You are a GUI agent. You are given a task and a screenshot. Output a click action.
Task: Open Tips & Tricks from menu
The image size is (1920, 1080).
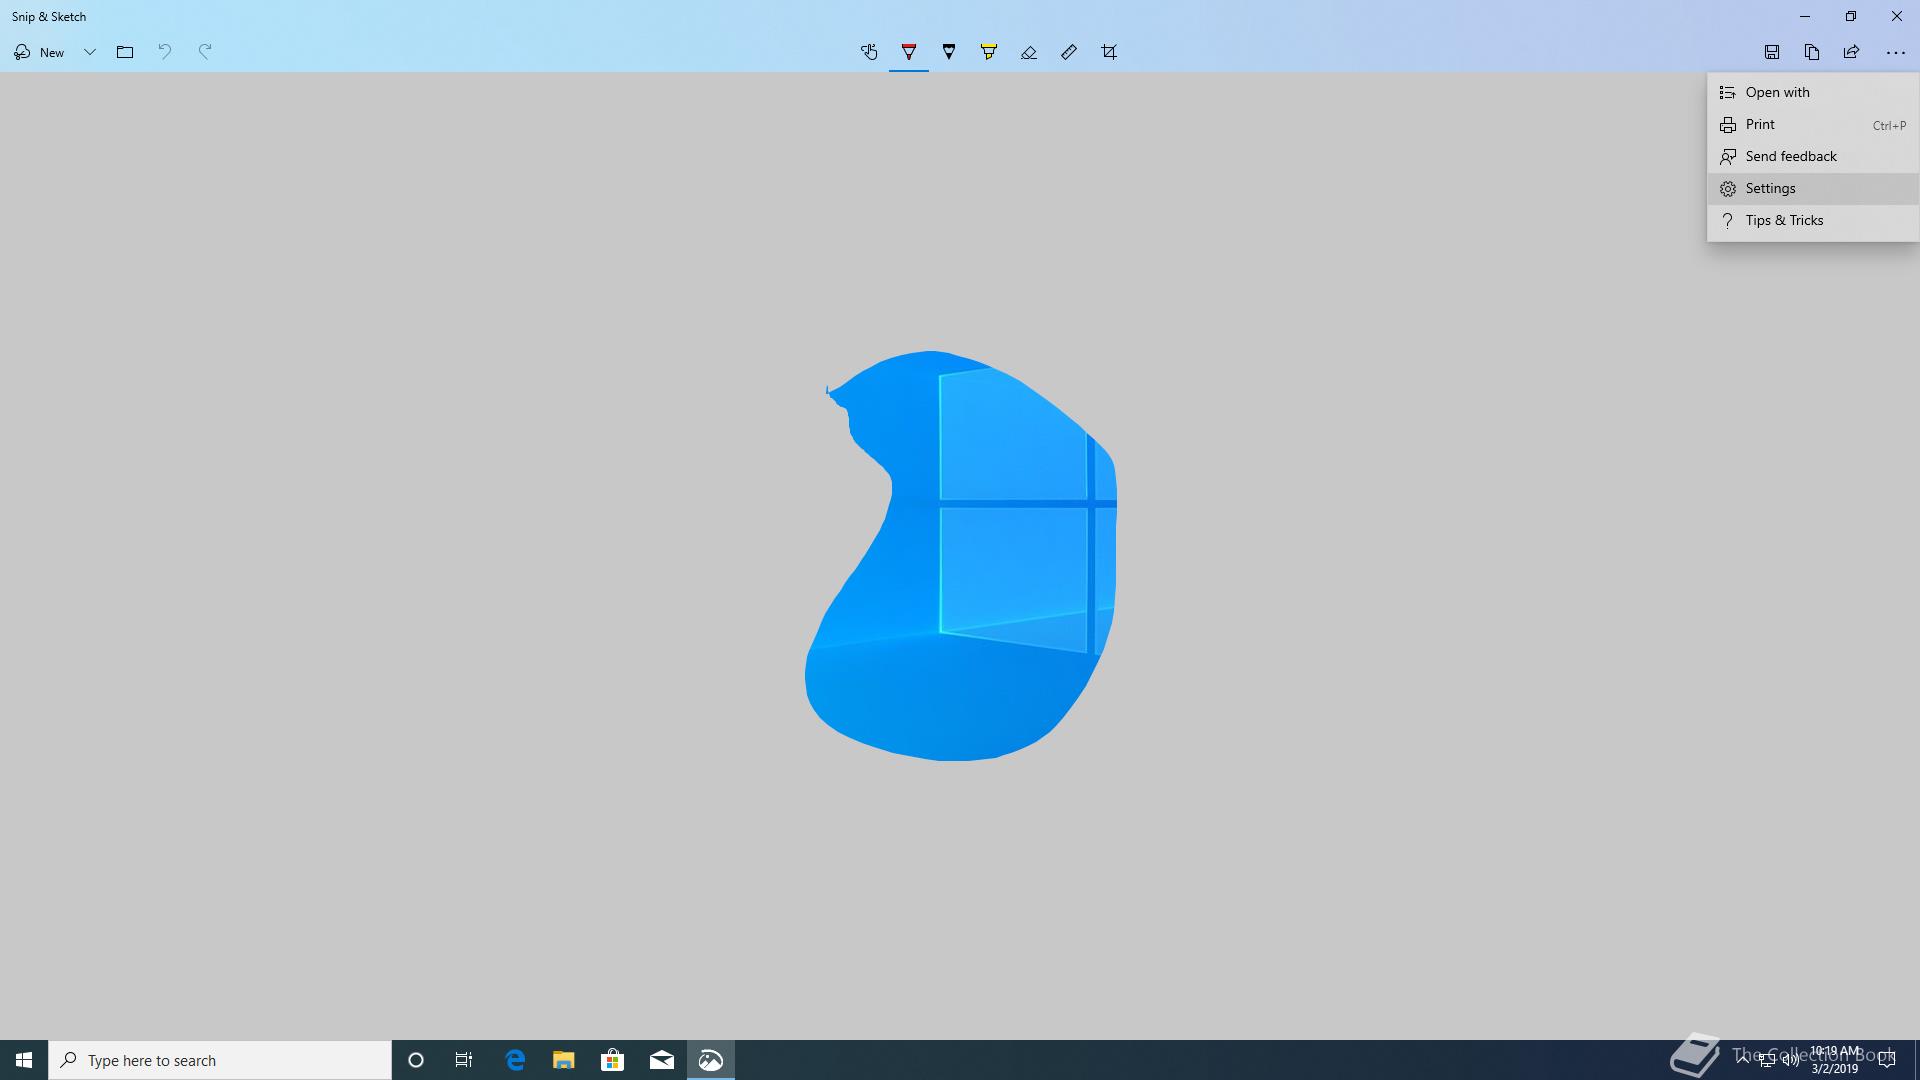pos(1813,220)
